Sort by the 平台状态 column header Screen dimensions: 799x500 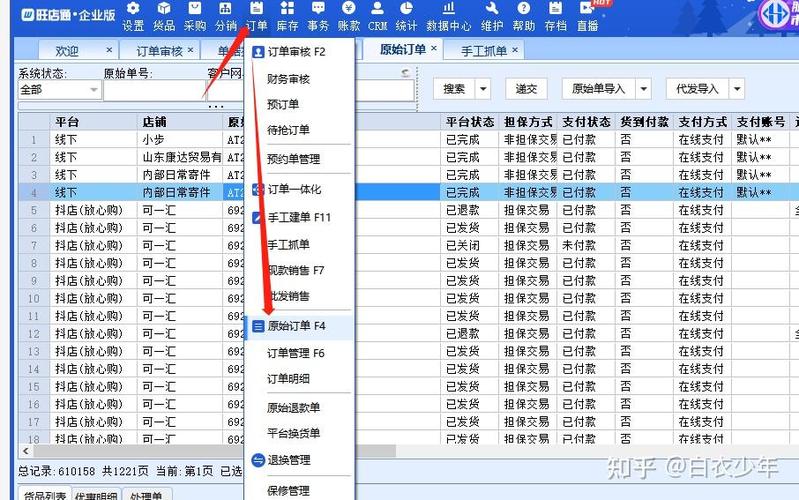pos(470,122)
